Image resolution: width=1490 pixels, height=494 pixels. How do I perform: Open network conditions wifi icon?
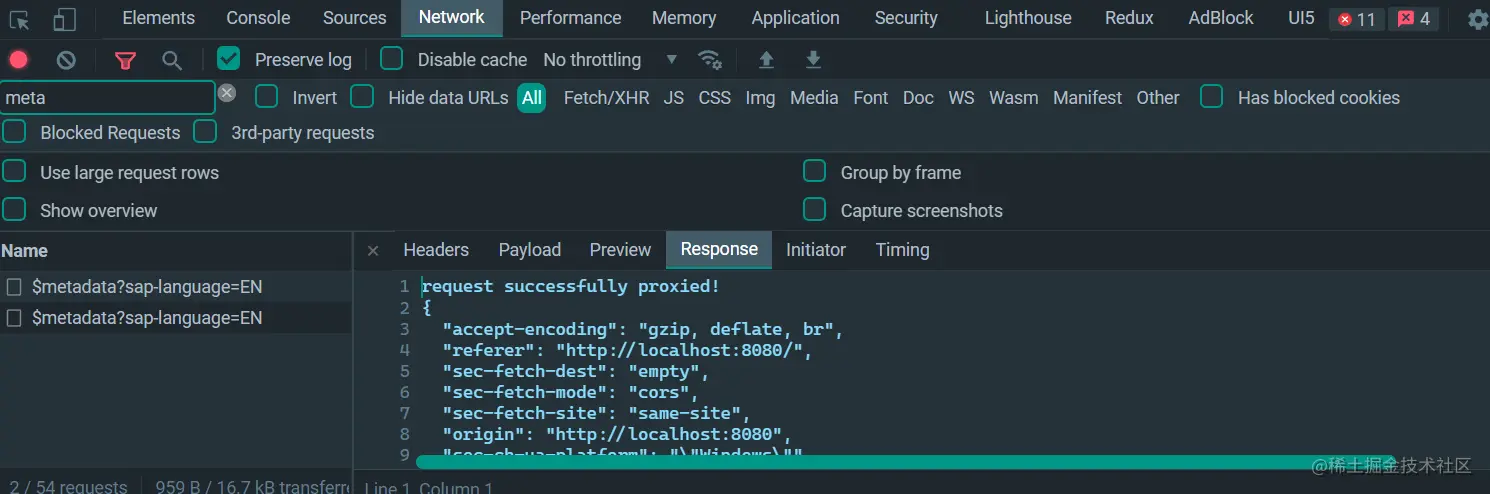pos(710,60)
